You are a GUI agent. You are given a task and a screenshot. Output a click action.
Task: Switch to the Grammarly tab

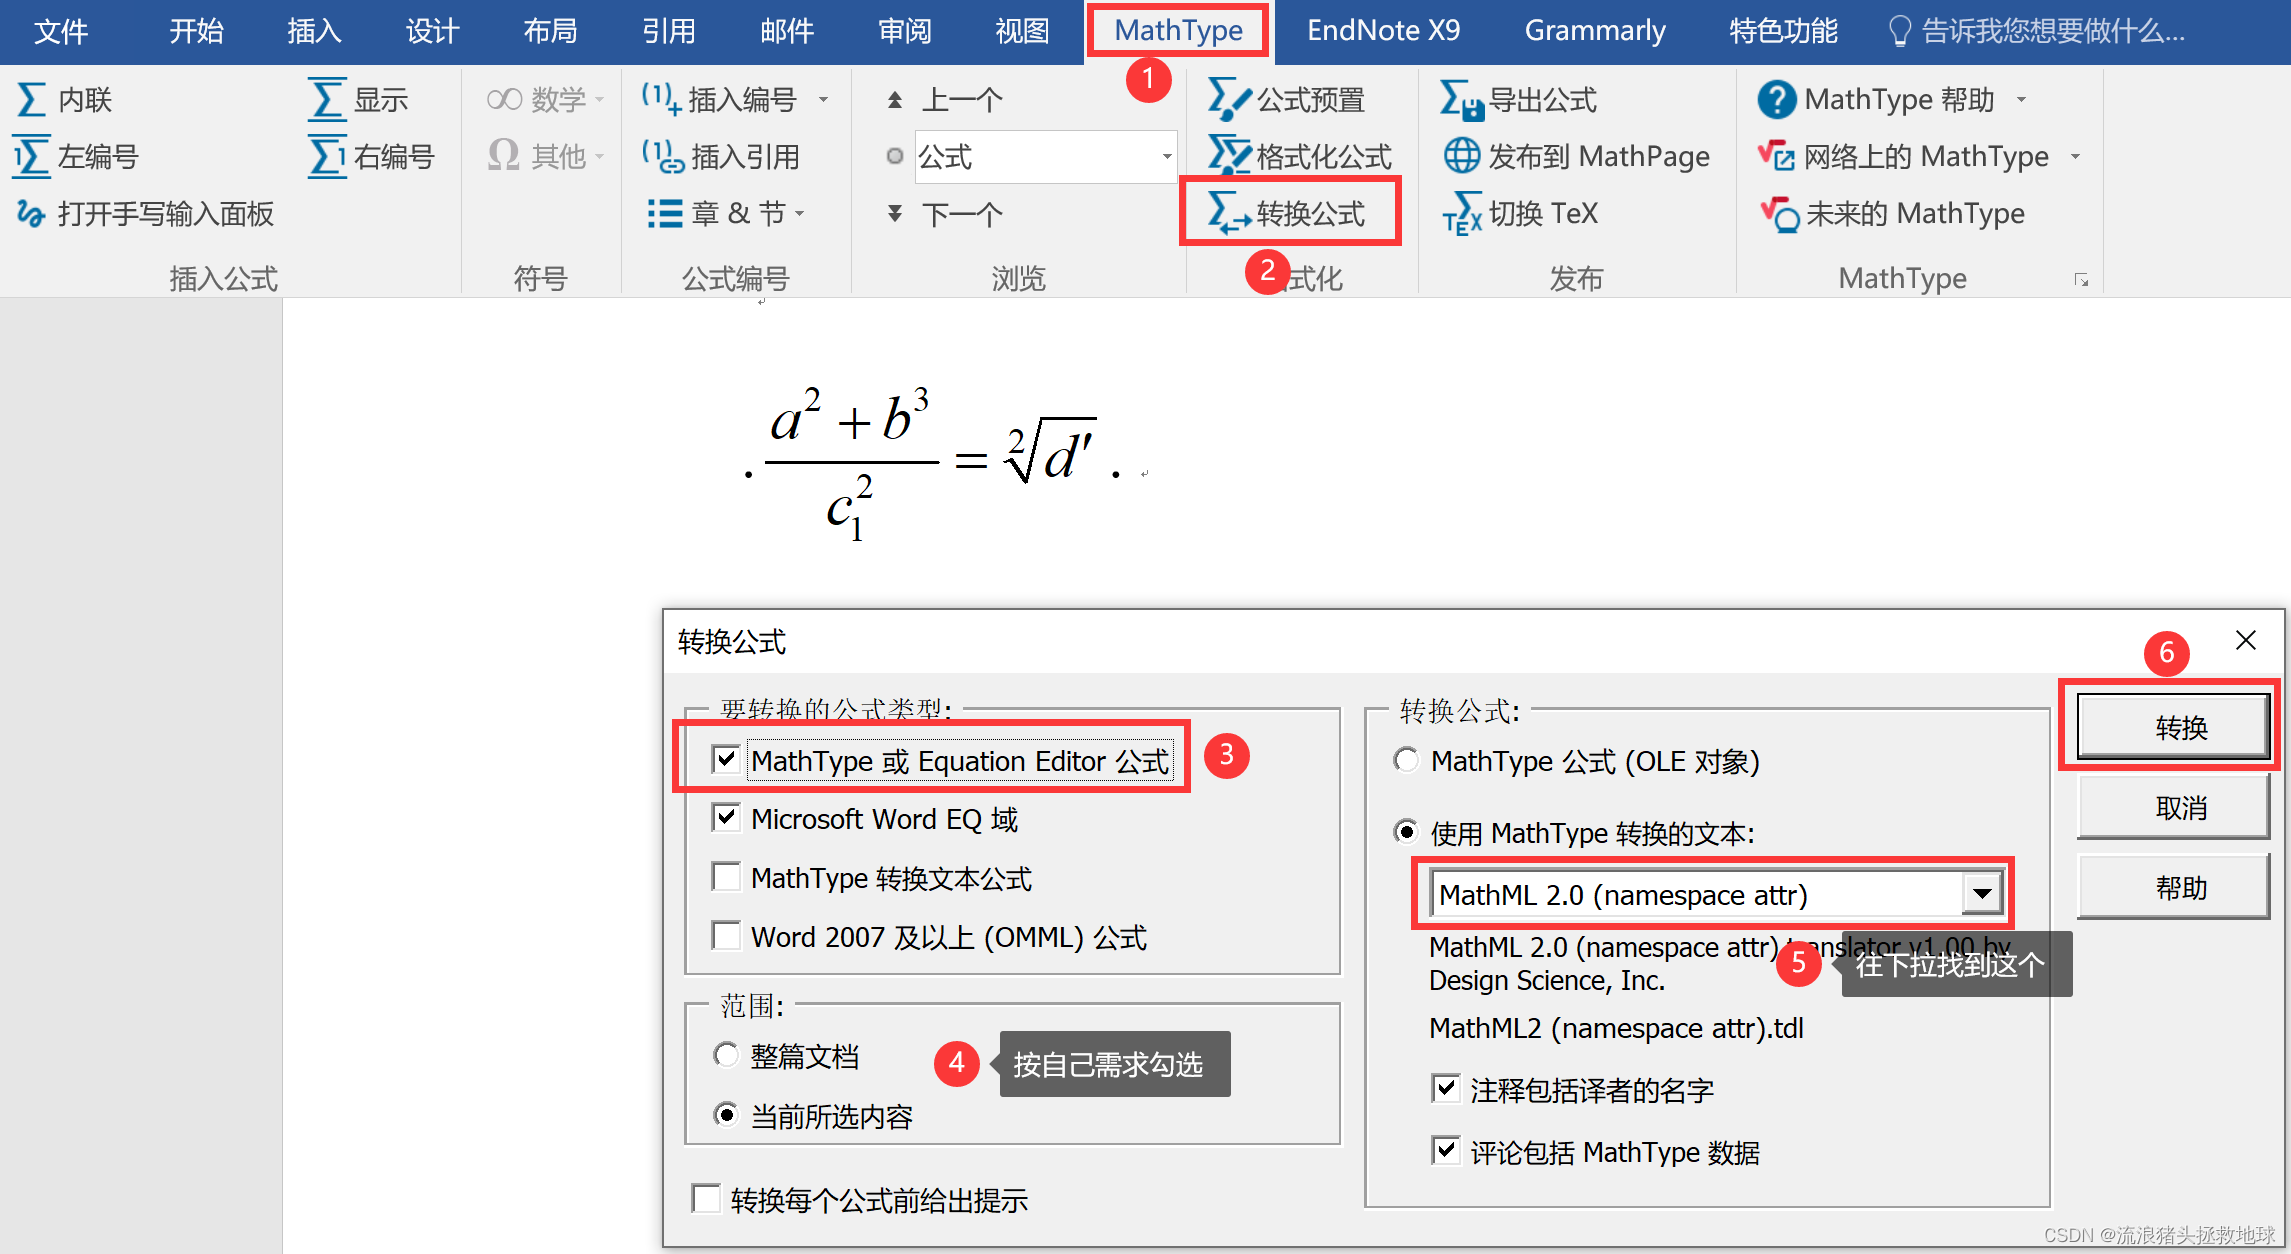1595,31
